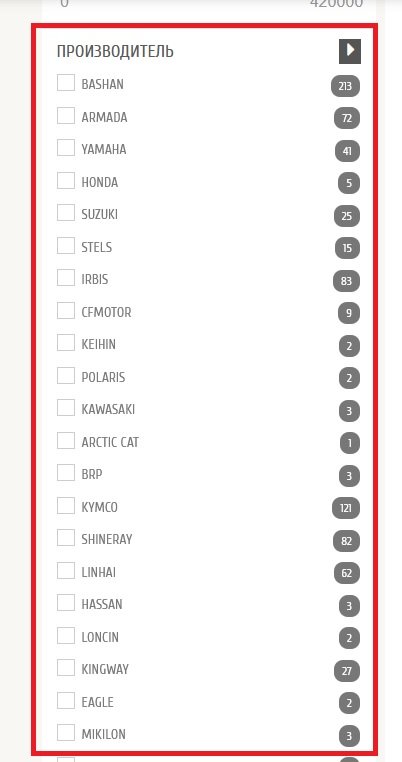This screenshot has width=402, height=762.
Task: Toggle the SUZUKI checkbox
Action: pyautogui.click(x=66, y=213)
